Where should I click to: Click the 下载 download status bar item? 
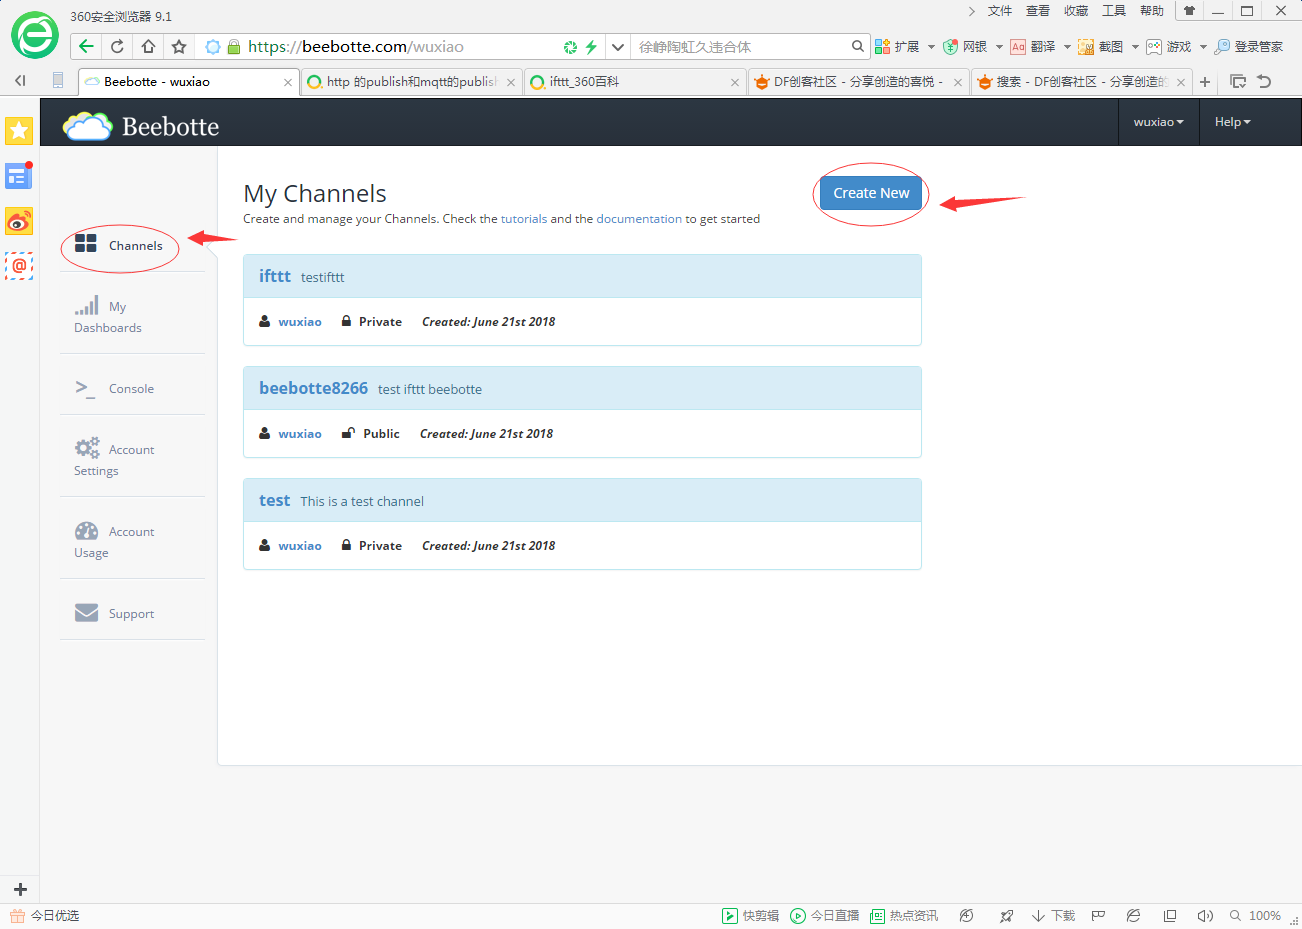coord(1053,916)
